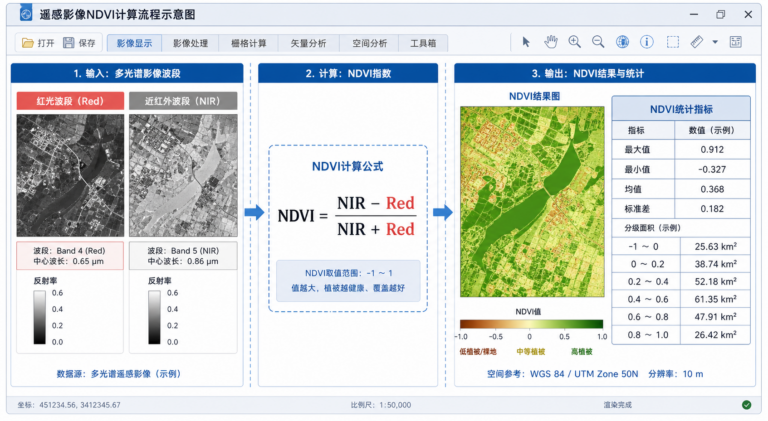Click the open folder icon
The width and height of the screenshot is (768, 421).
click(27, 43)
